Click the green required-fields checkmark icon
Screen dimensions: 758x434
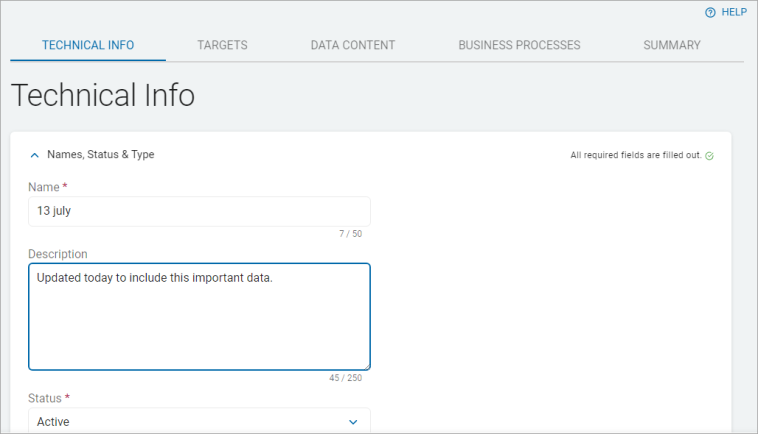coord(709,156)
